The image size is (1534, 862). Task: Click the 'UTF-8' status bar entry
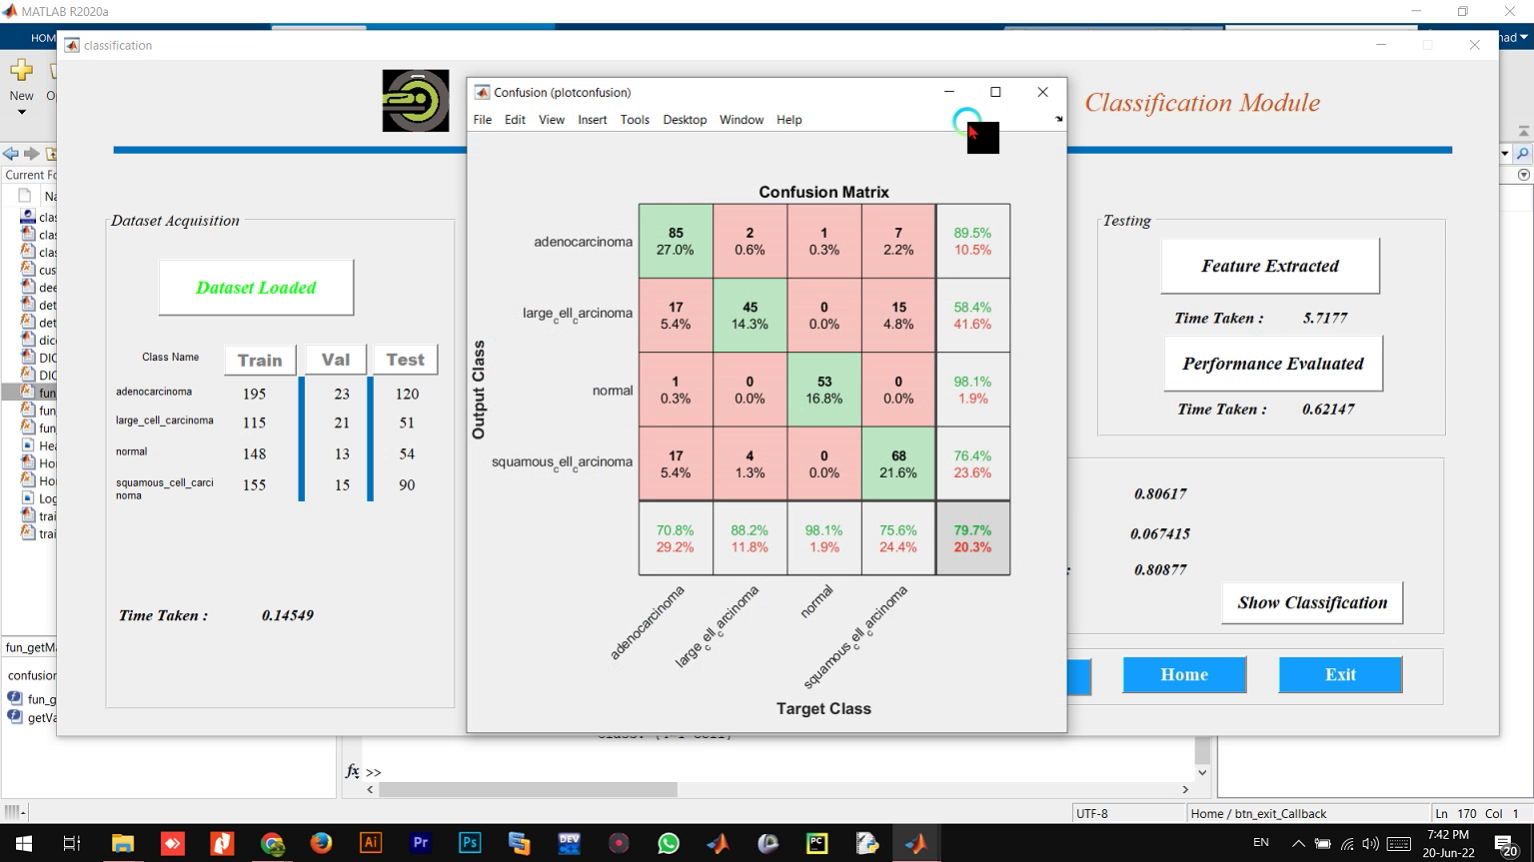tap(1091, 813)
